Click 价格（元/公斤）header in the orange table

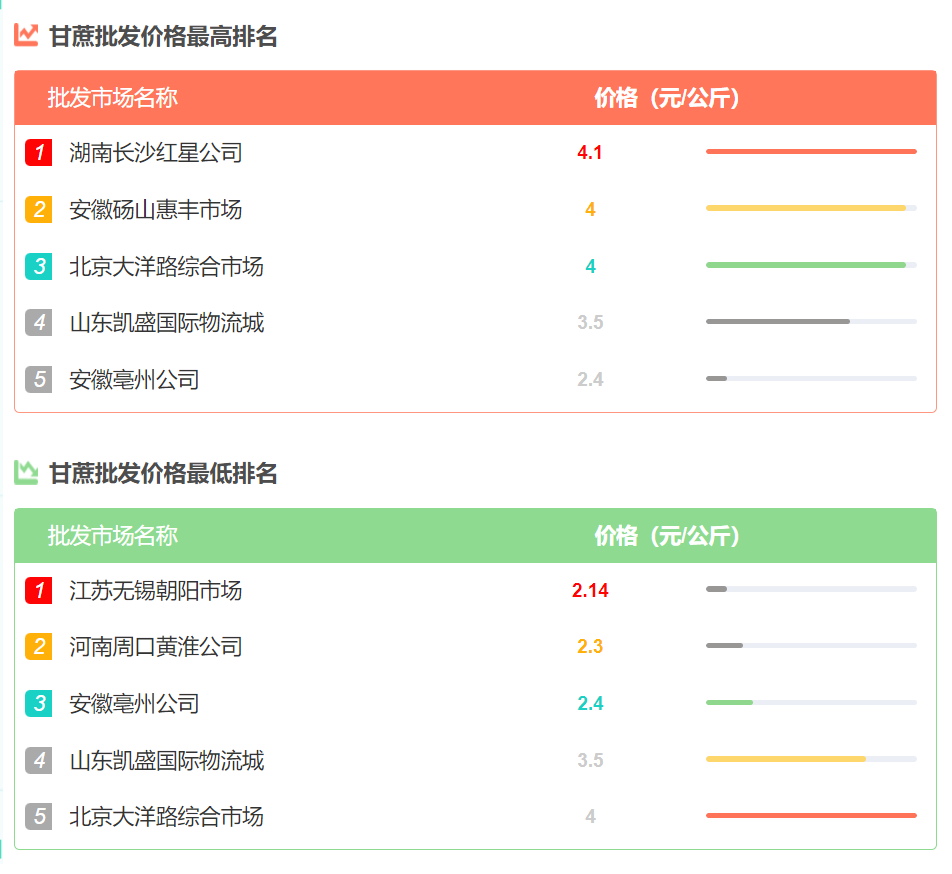pos(666,98)
